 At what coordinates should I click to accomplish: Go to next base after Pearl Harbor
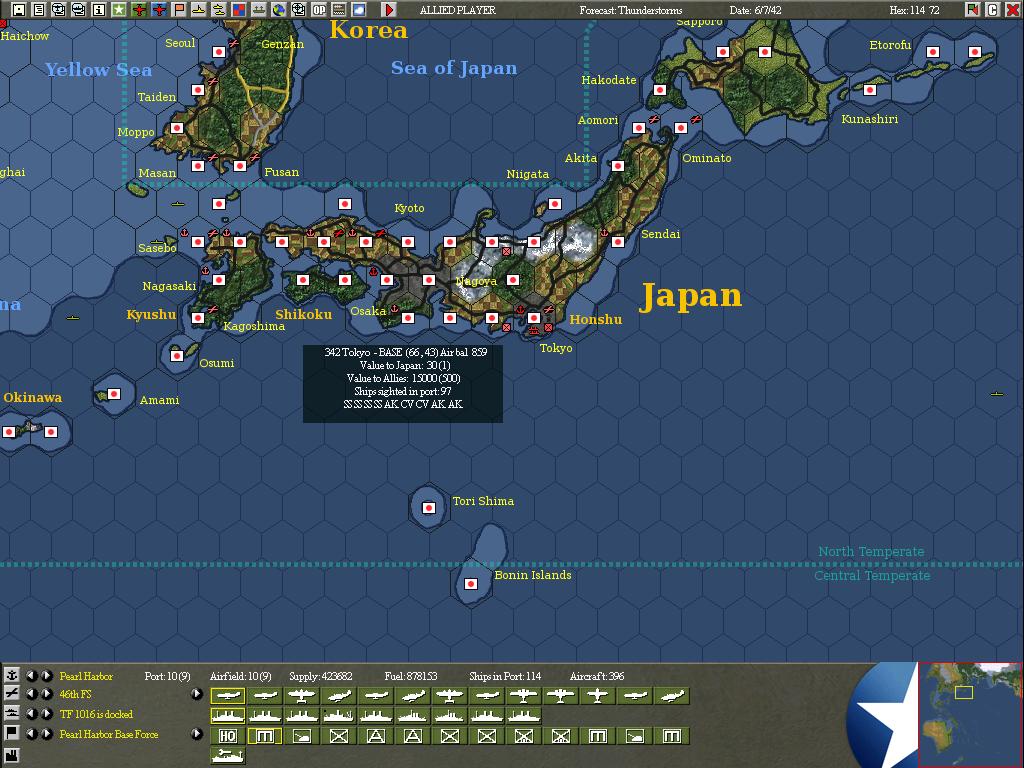pyautogui.click(x=47, y=675)
